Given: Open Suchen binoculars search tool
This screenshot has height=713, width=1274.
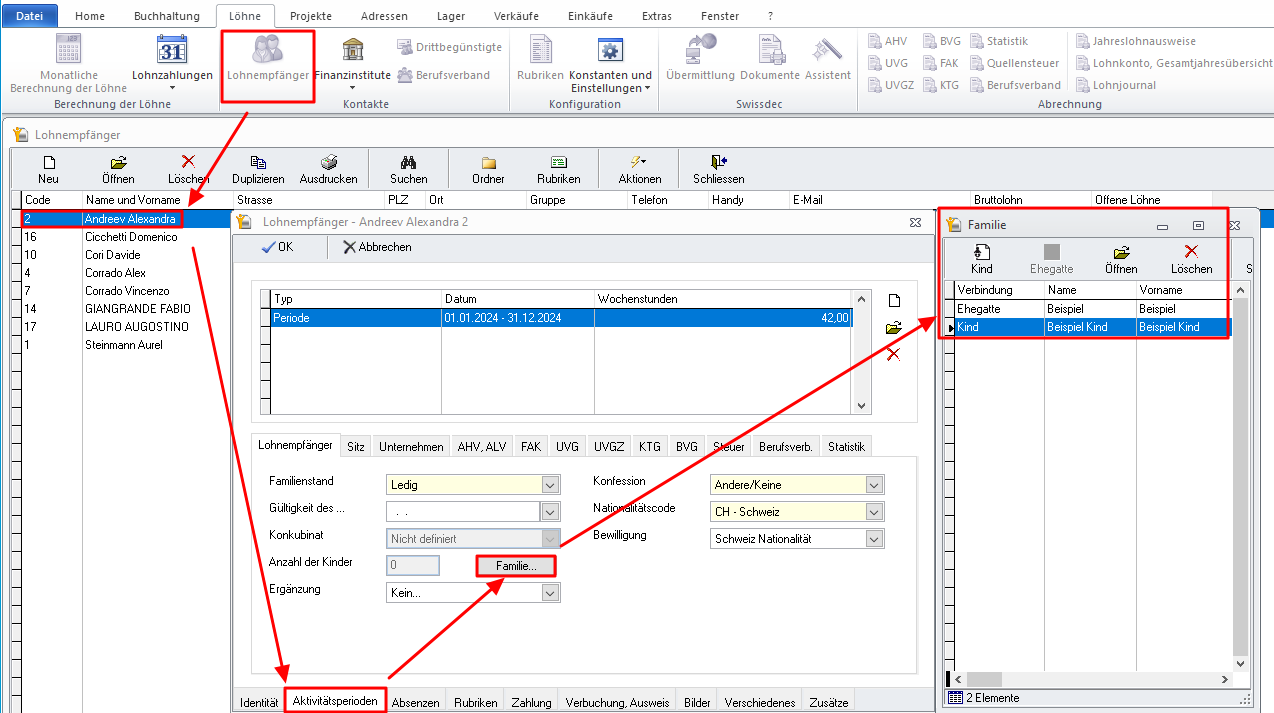Looking at the screenshot, I should pos(408,170).
